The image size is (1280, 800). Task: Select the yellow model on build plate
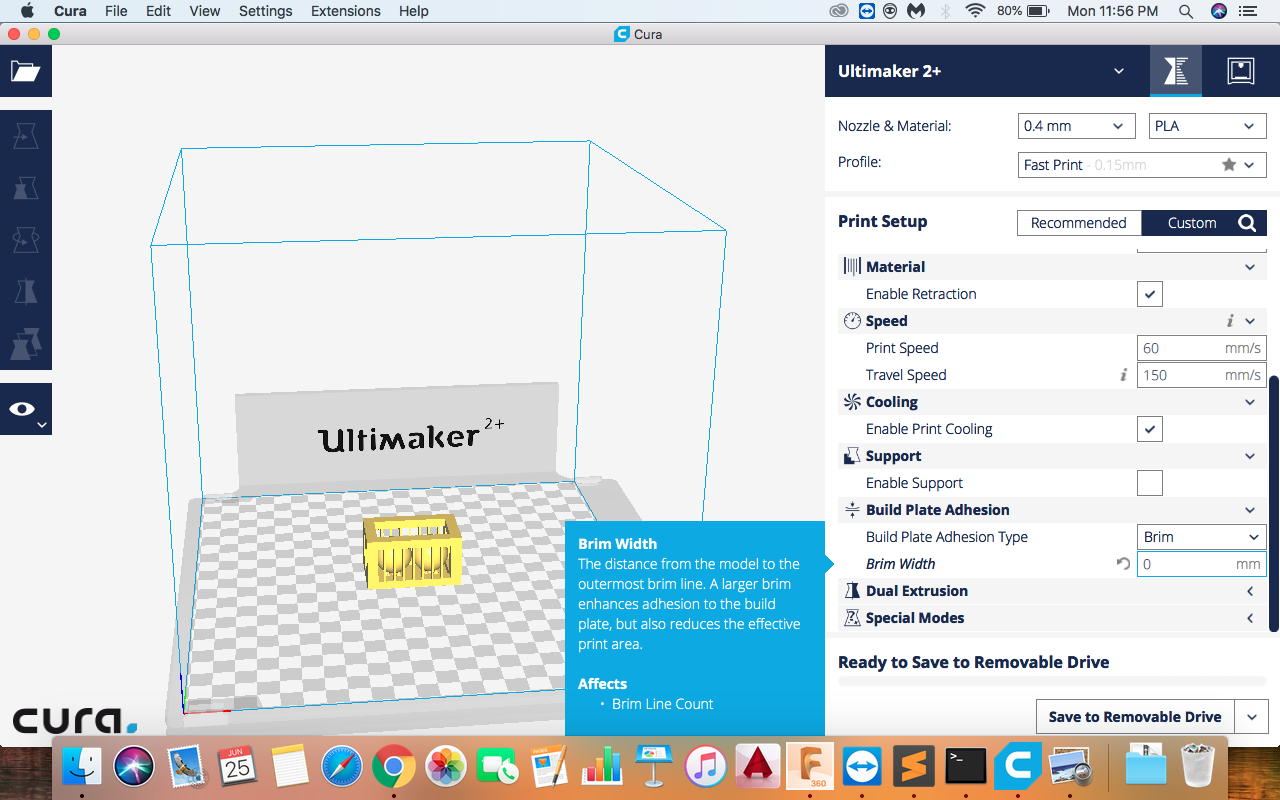[413, 552]
